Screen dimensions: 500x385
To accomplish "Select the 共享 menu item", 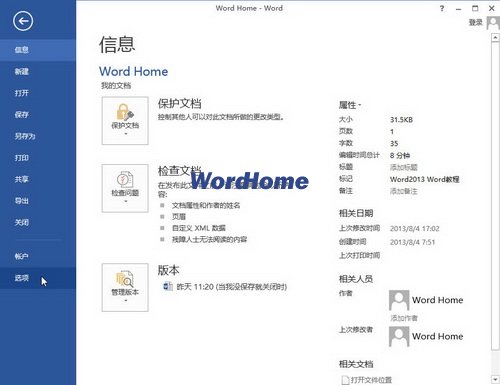I will pos(38,179).
